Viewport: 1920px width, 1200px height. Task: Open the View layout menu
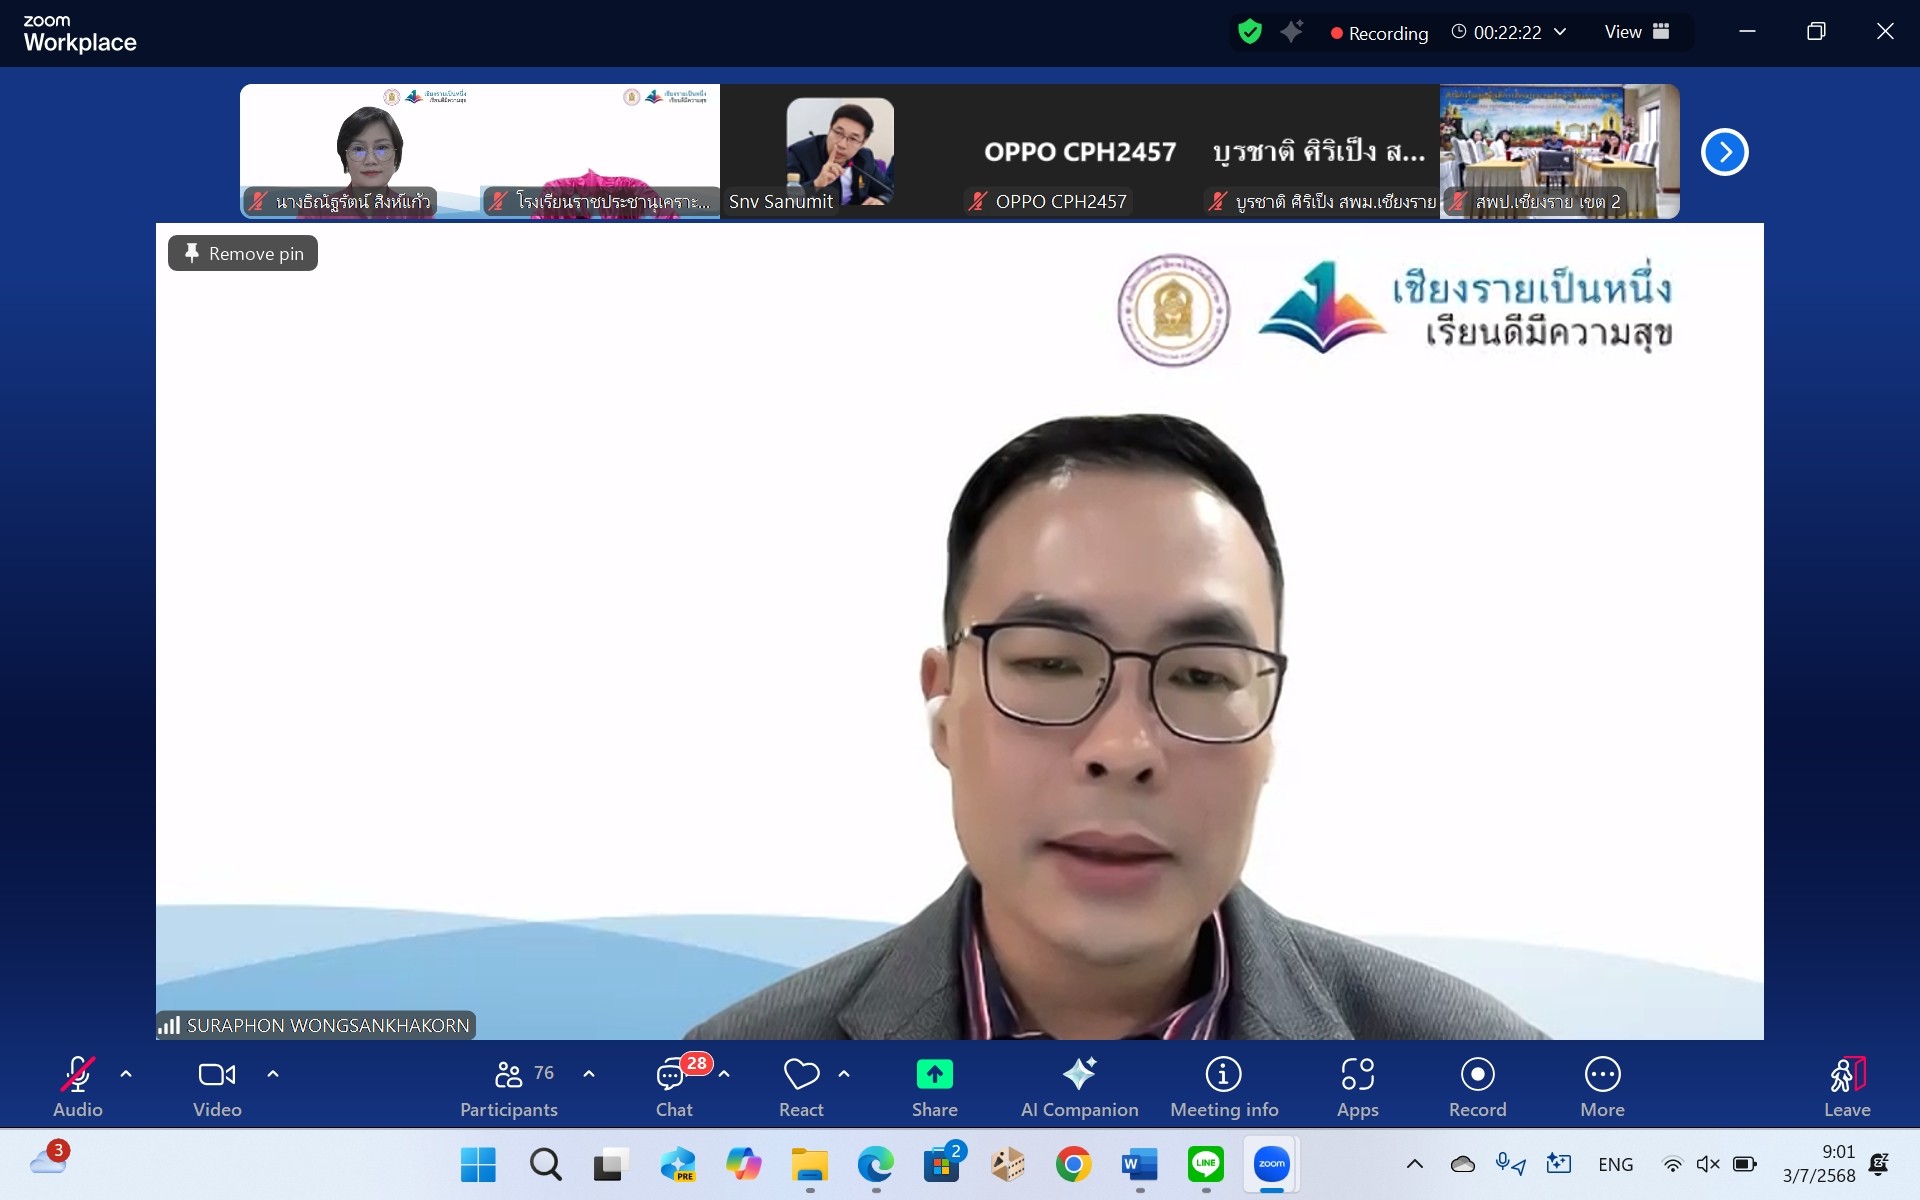tap(1636, 32)
